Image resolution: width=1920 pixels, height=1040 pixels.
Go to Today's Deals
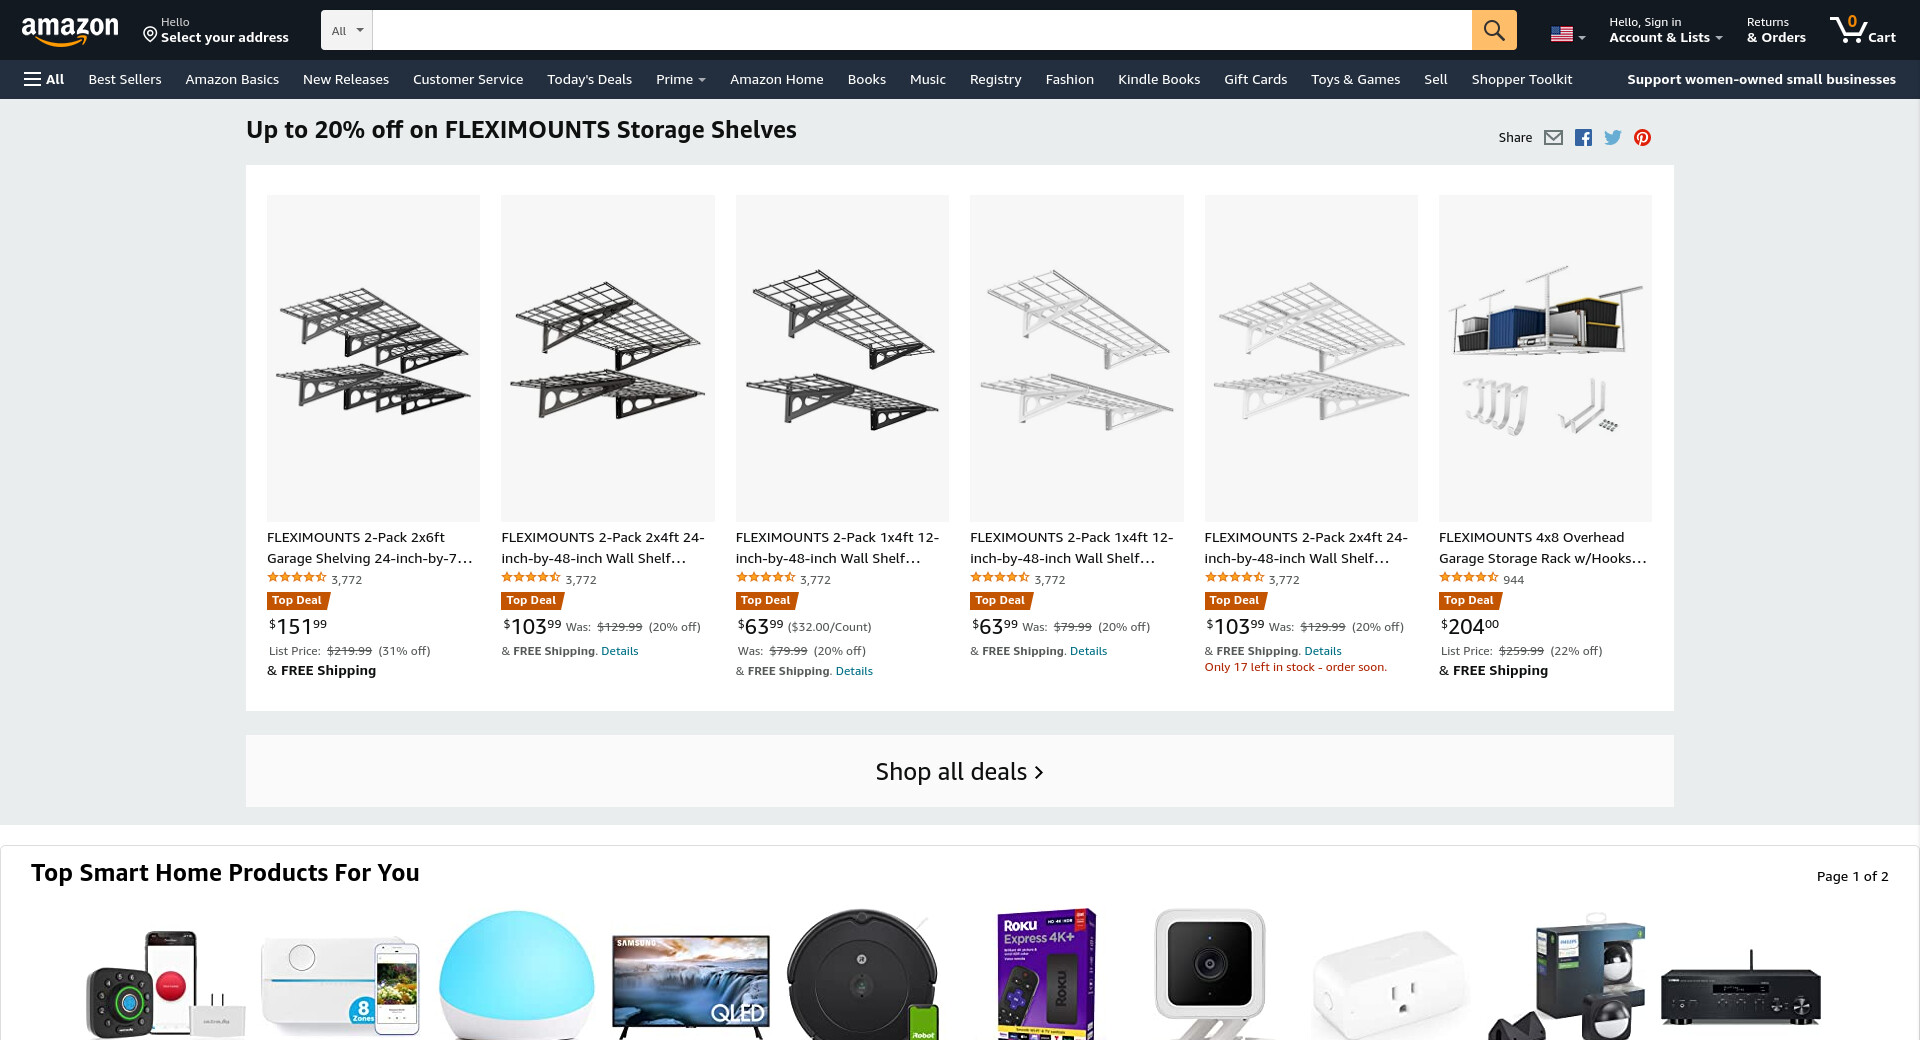click(589, 79)
